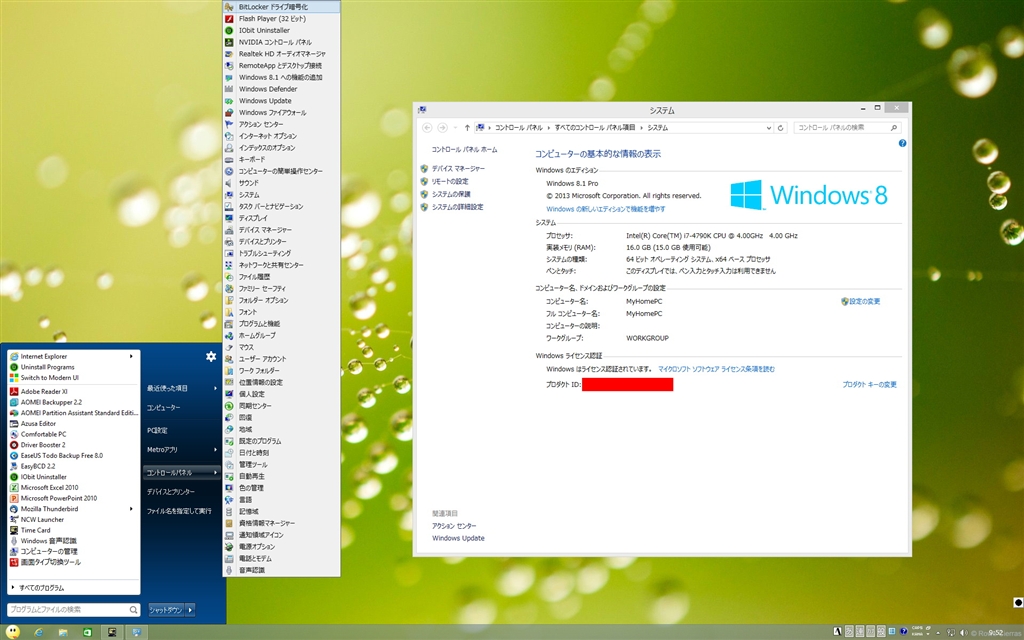Click the Windows Defender icon in list
1024x640 pixels.
pyautogui.click(x=229, y=89)
